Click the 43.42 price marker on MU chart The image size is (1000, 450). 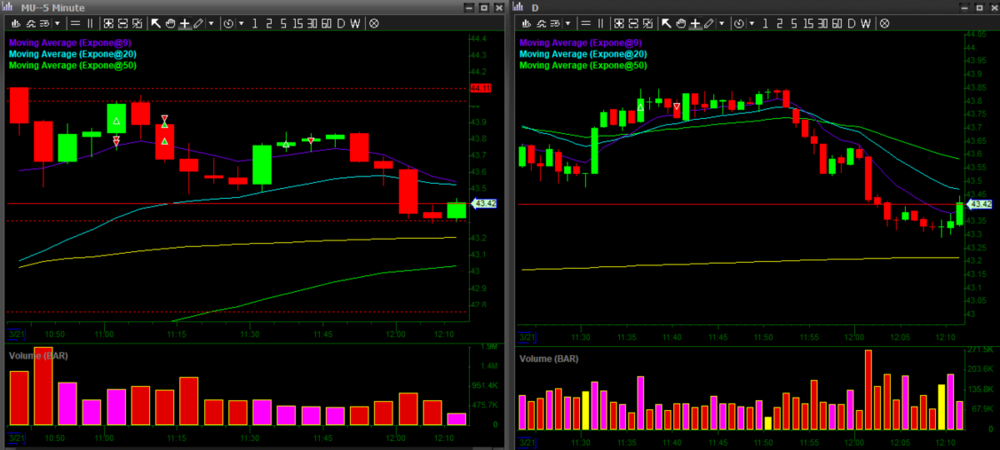484,203
